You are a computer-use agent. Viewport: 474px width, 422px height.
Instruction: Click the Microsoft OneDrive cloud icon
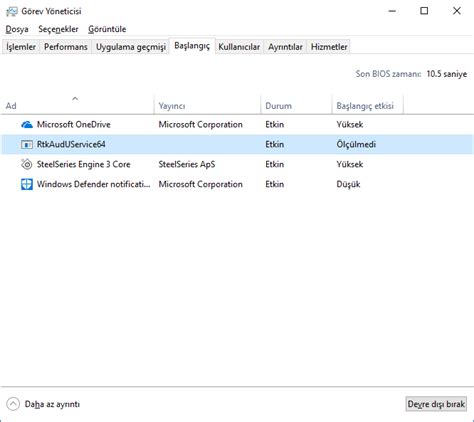tap(27, 125)
